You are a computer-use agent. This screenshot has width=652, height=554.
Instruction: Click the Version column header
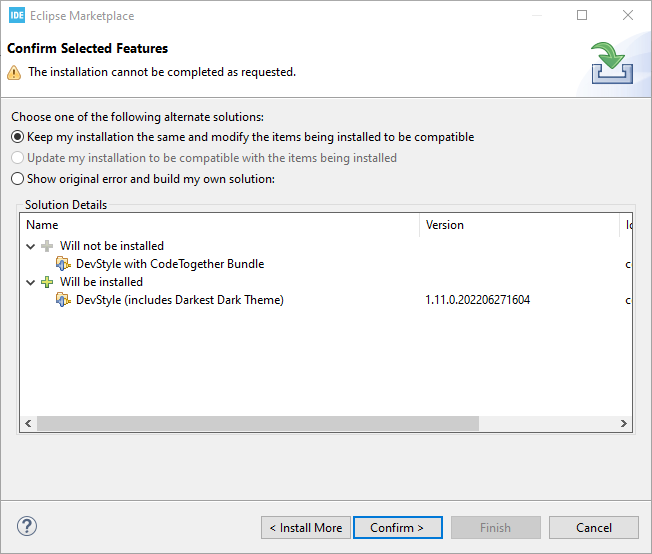click(x=520, y=225)
